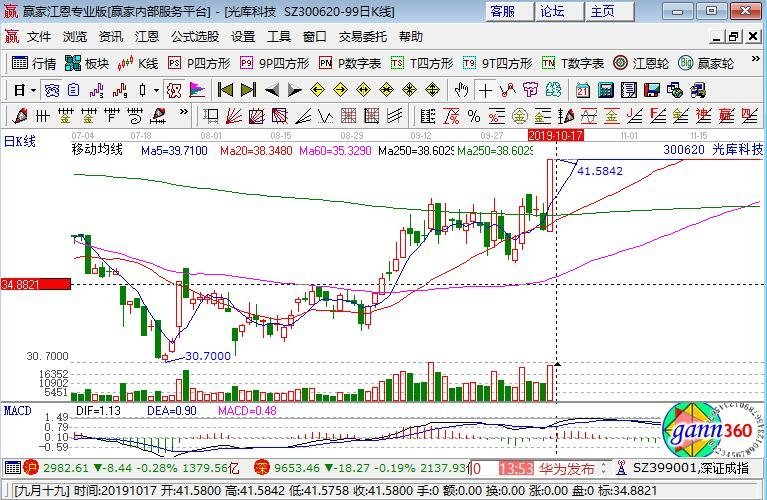Screen dimensions: 767x500
Task: Open the 工具 menu
Action: 279,37
